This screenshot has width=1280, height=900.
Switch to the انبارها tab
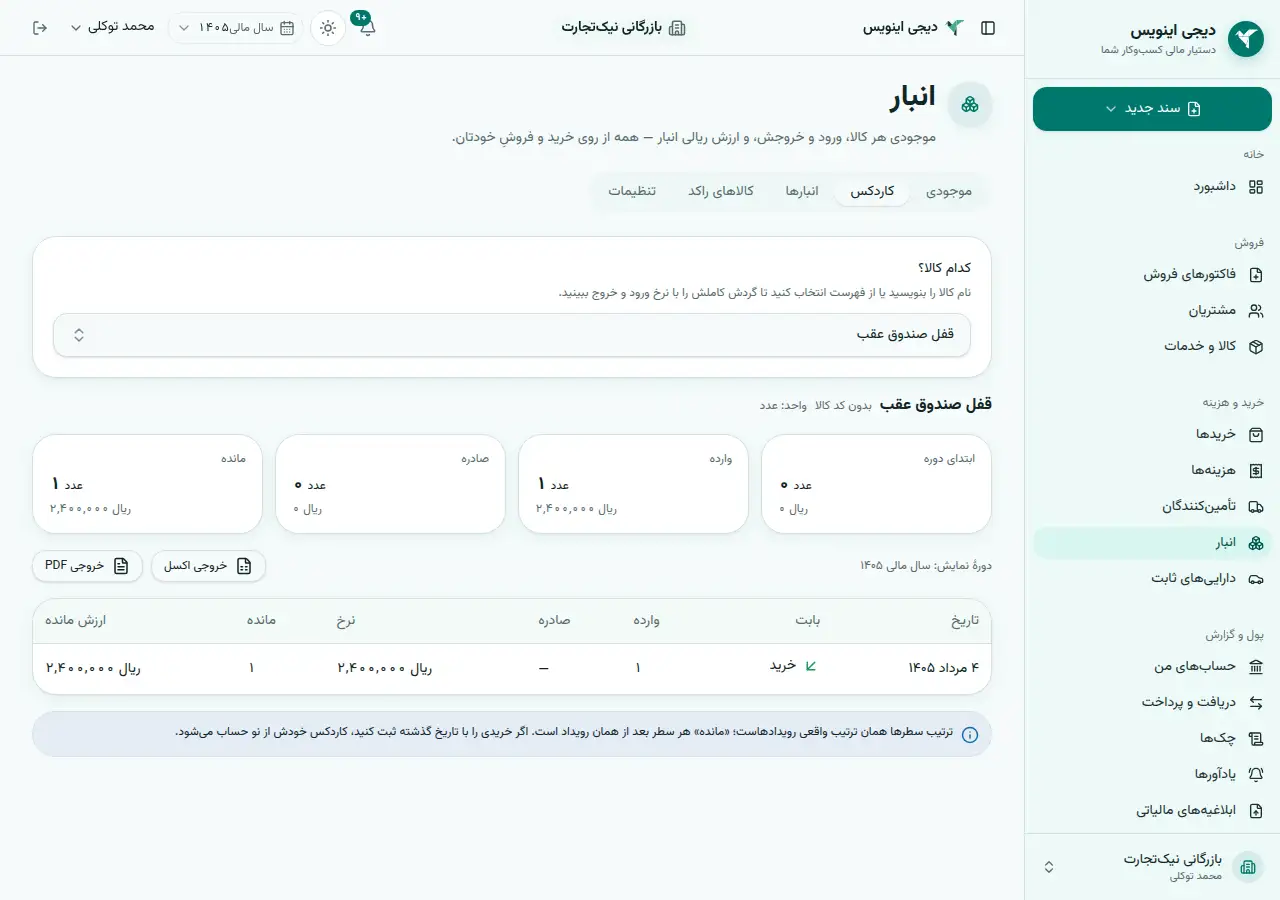(802, 192)
